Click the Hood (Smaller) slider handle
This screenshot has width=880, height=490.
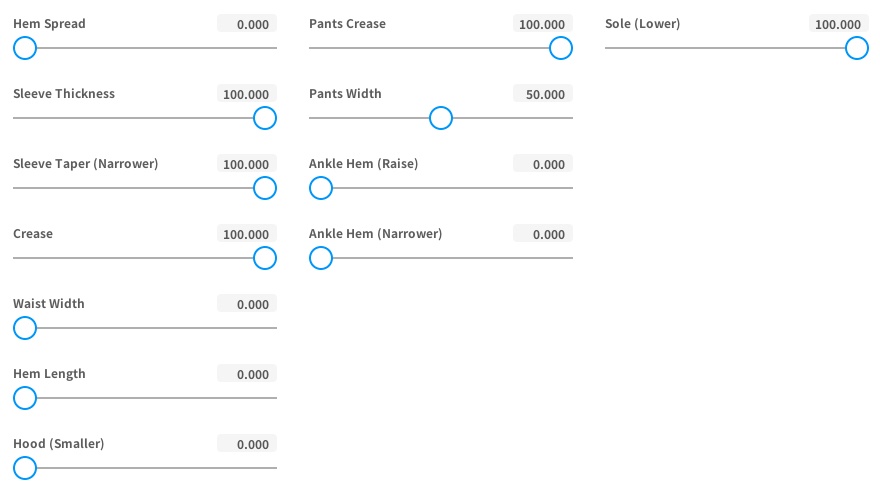(x=25, y=468)
